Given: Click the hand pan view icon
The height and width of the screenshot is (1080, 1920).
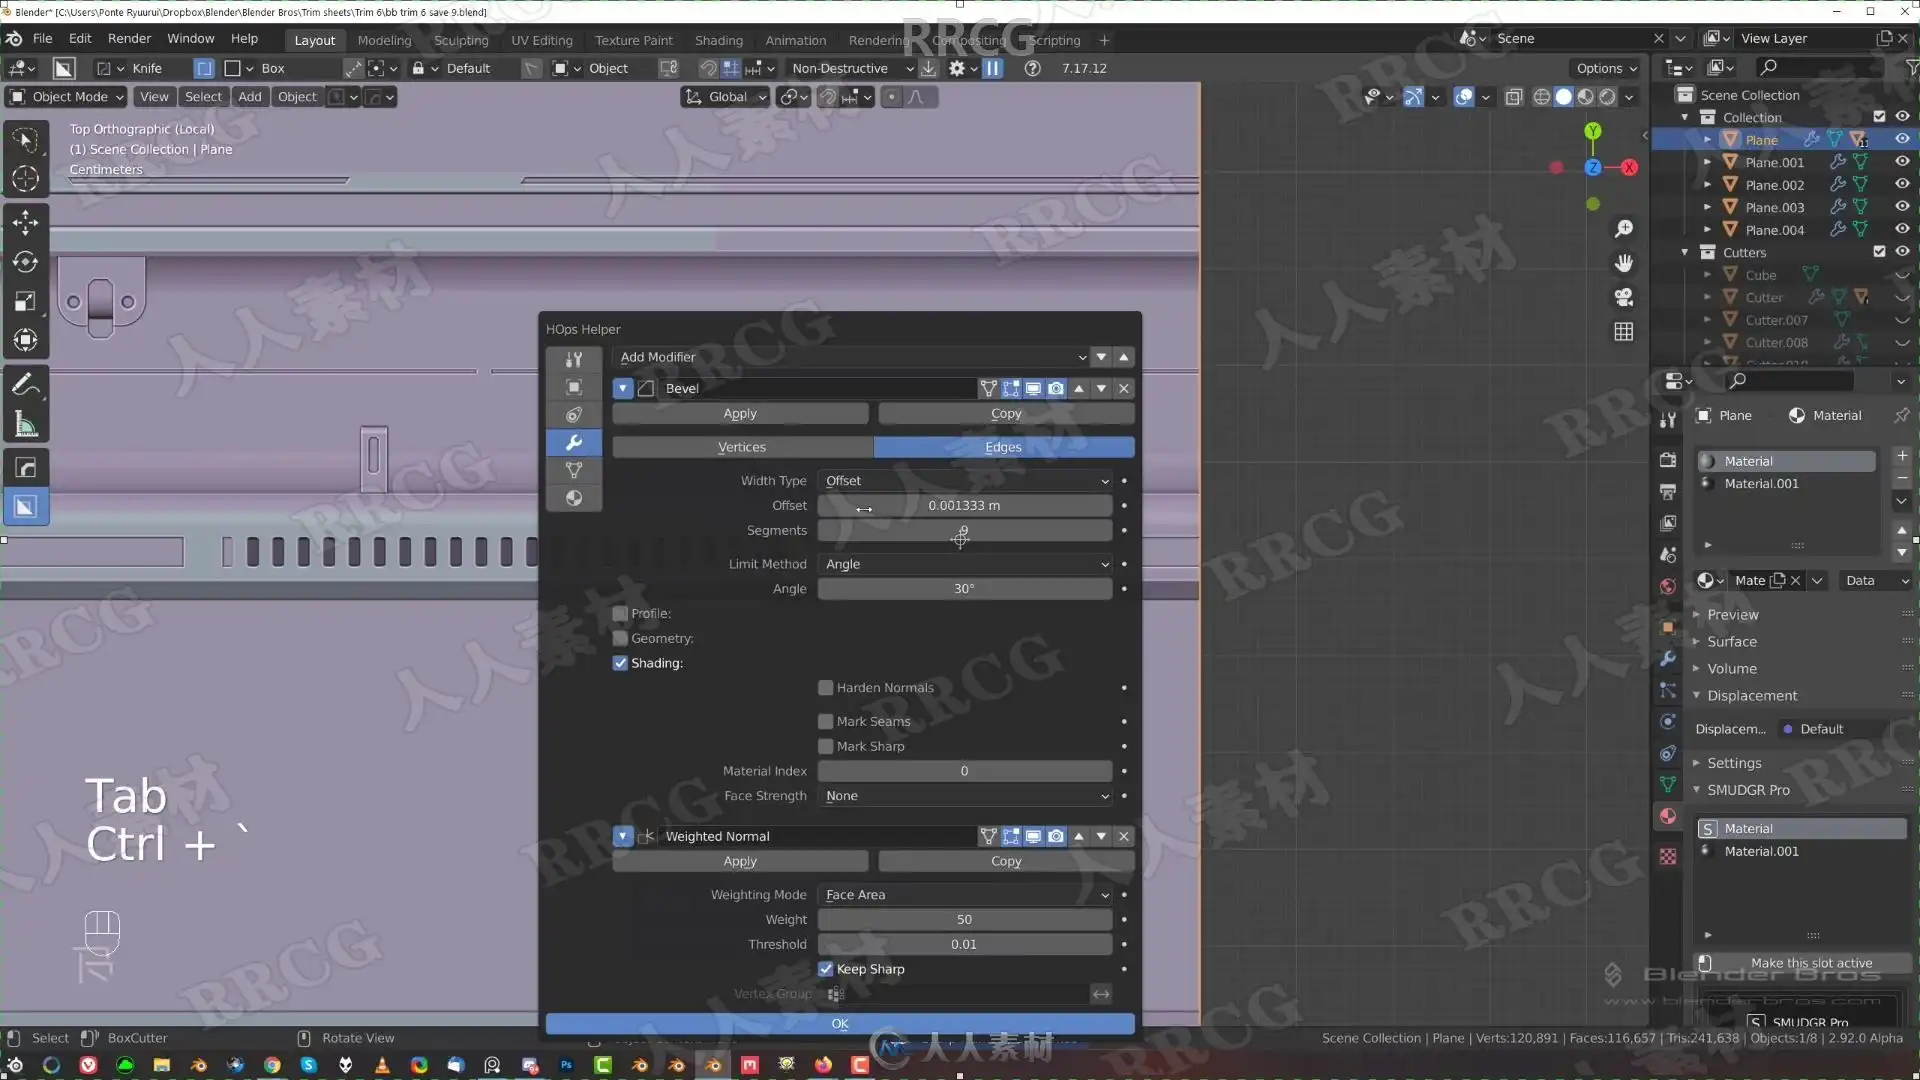Looking at the screenshot, I should pyautogui.click(x=1624, y=263).
